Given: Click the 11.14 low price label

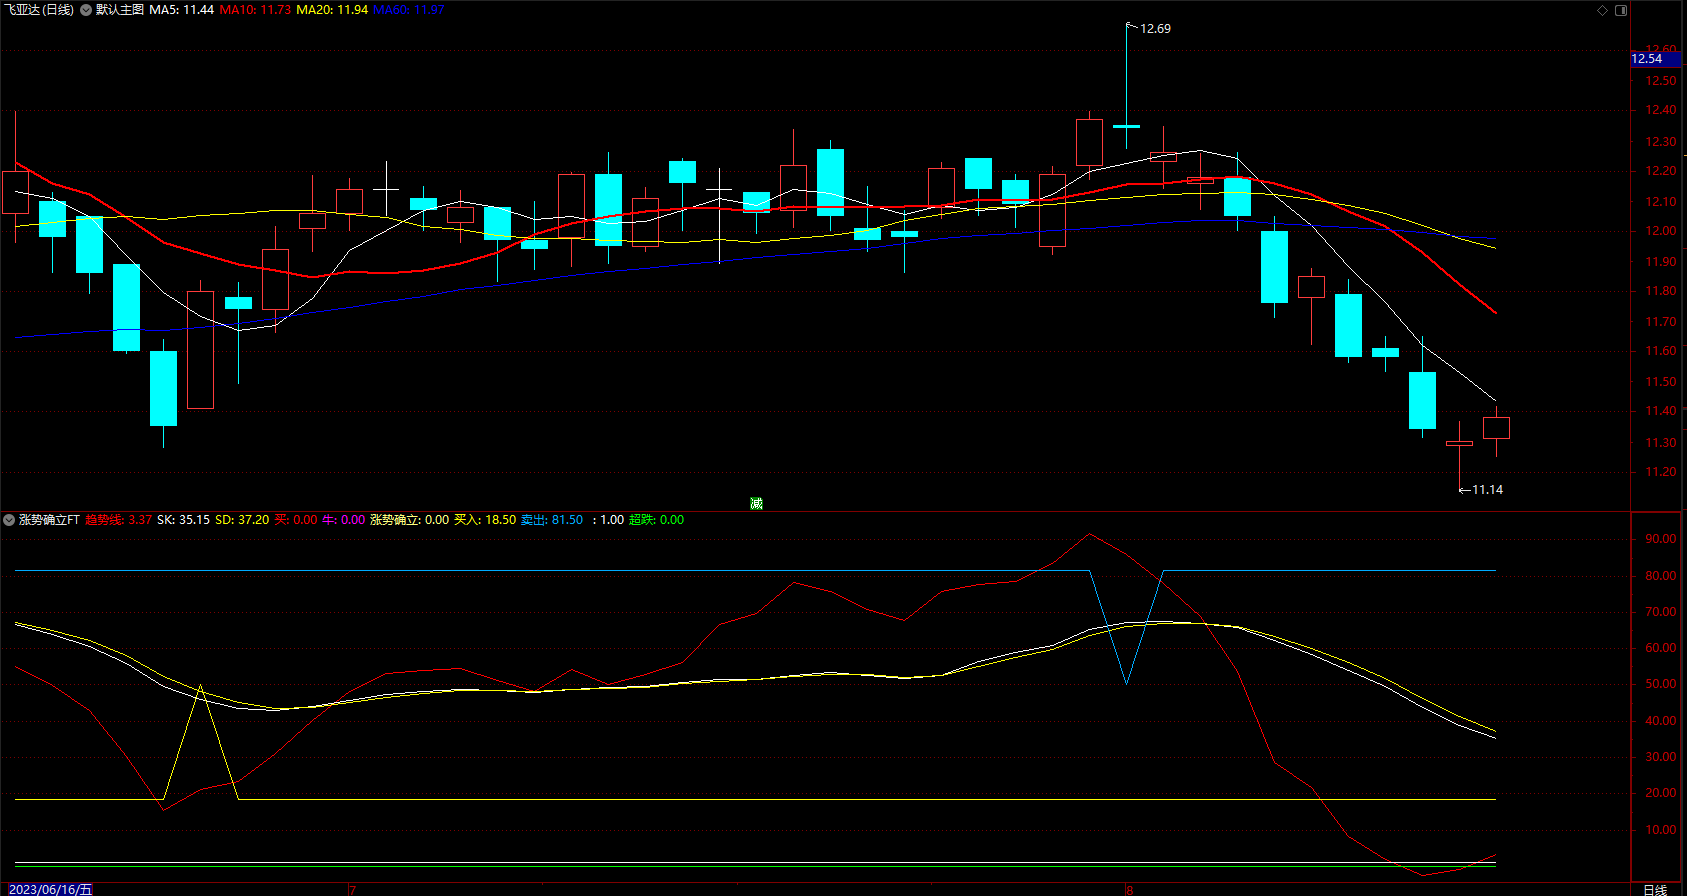Looking at the screenshot, I should 1487,490.
